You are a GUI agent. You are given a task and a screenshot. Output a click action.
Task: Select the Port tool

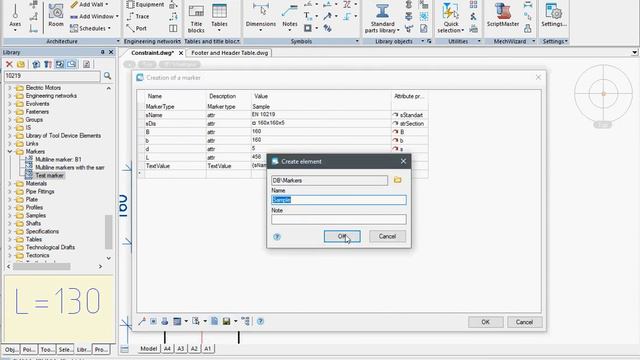[137, 28]
